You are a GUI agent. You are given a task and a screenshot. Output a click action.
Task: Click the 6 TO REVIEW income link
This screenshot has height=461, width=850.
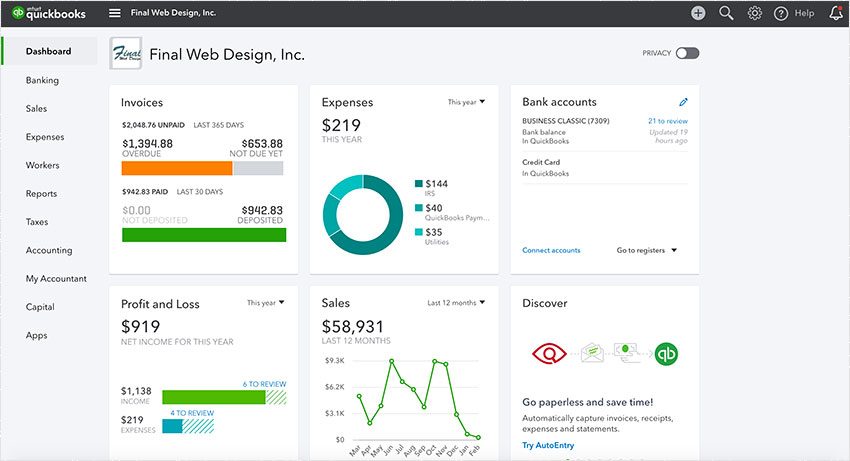[x=265, y=384]
